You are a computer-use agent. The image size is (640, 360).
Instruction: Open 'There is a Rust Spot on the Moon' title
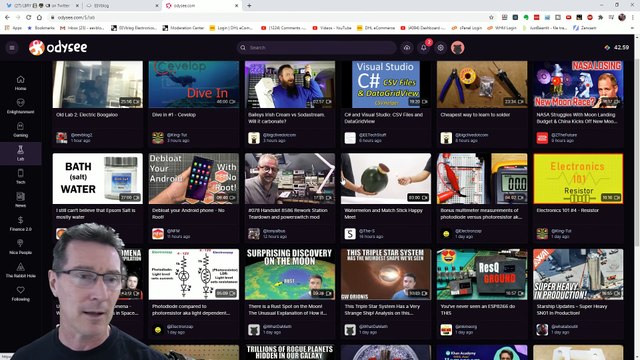[x=288, y=309]
